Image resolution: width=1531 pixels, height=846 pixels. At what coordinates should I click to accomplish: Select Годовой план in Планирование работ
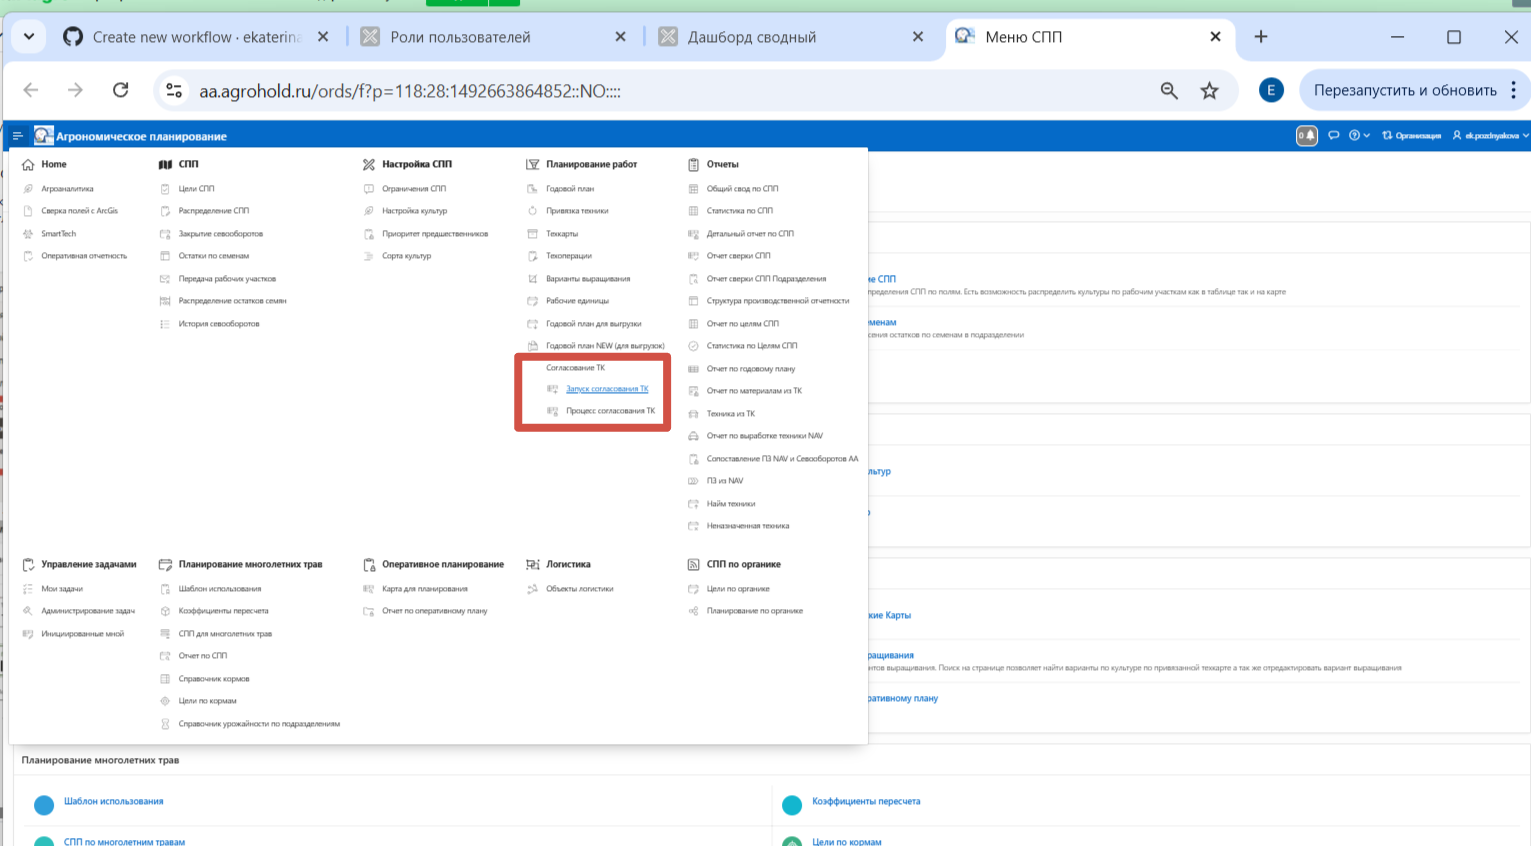pyautogui.click(x=570, y=188)
